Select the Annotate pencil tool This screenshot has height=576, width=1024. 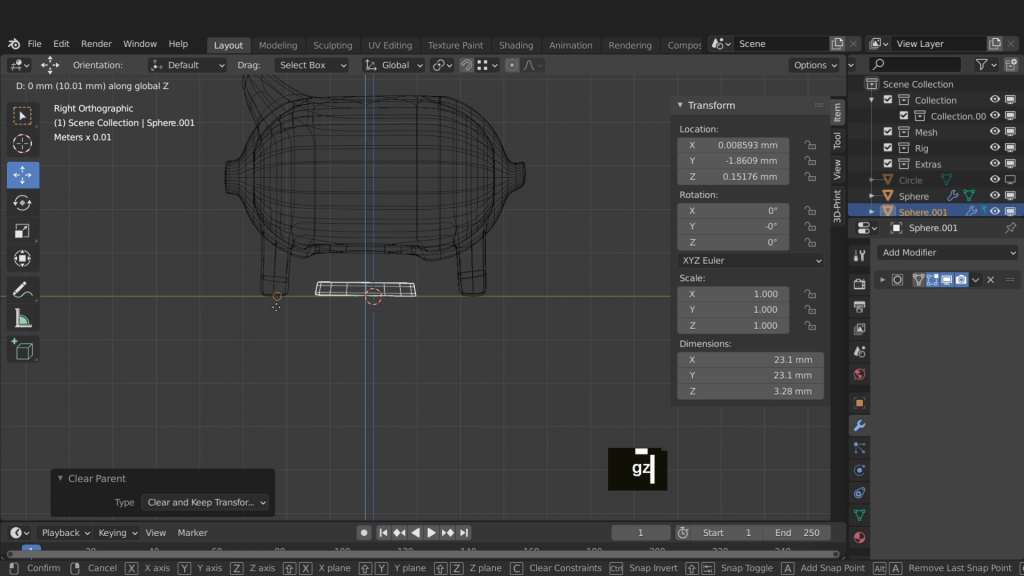coord(22,291)
